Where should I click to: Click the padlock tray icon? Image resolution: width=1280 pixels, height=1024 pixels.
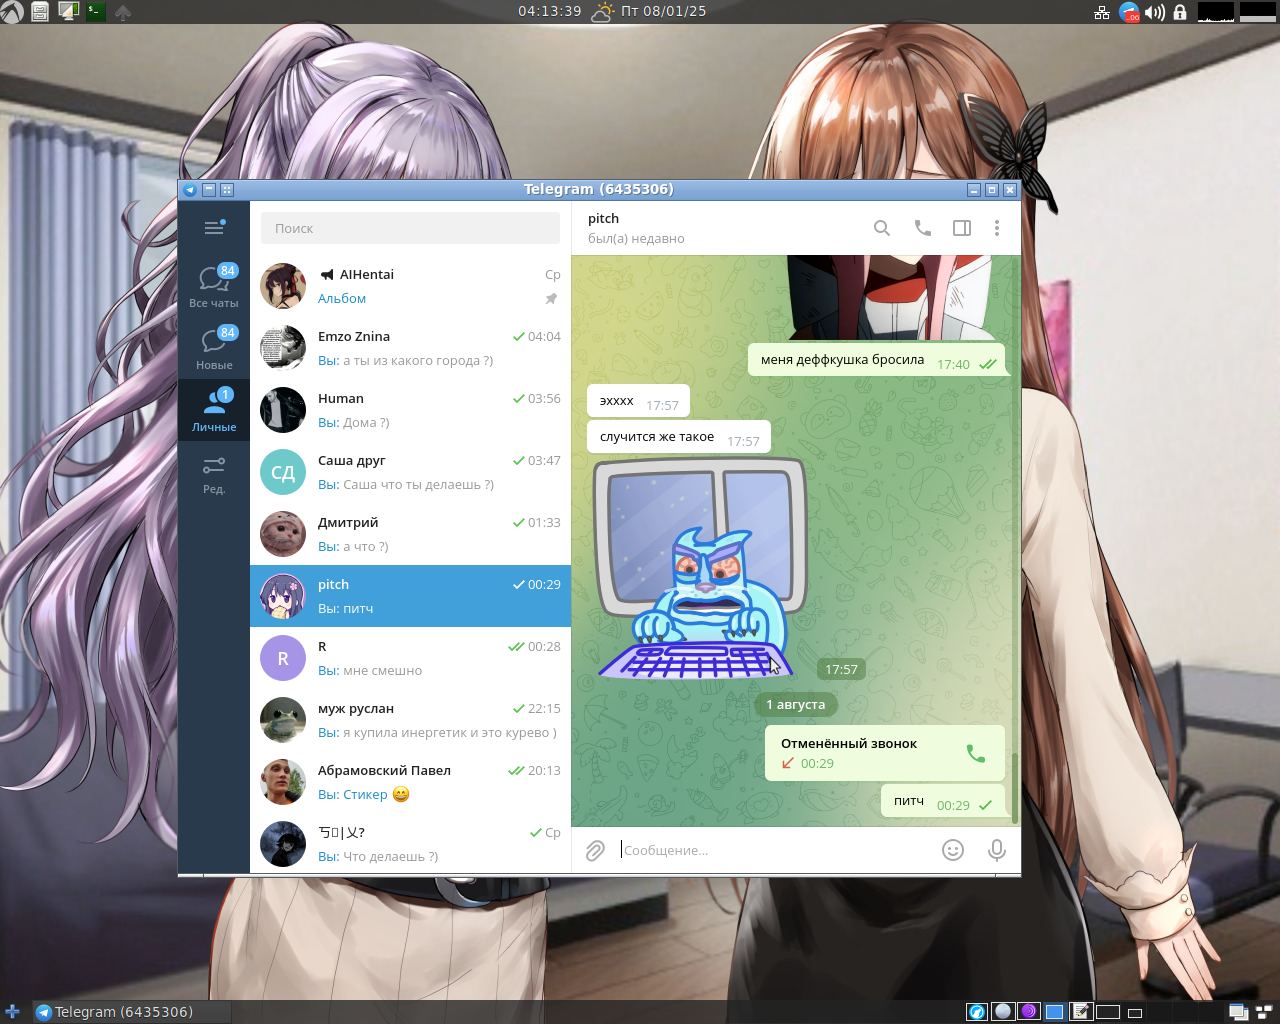pos(1180,12)
